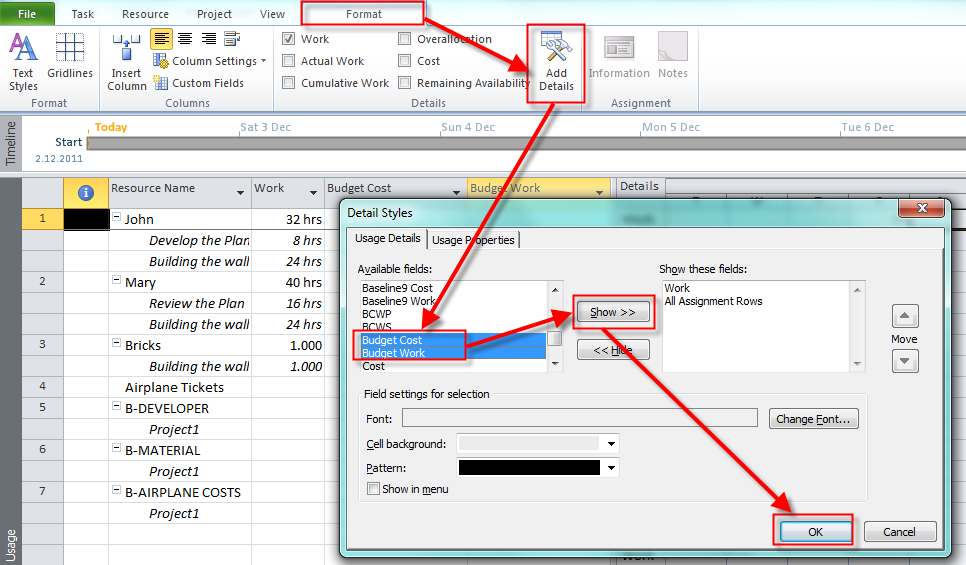Click the Move up arrow button
Screen dimensions: 966x565
pos(904,317)
